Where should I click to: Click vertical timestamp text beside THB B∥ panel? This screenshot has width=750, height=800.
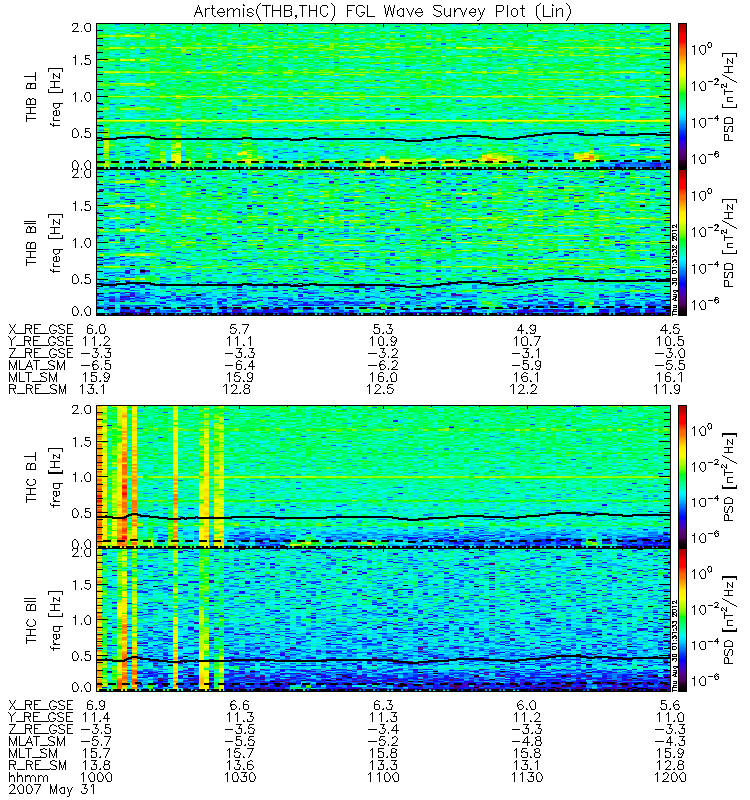[x=674, y=269]
